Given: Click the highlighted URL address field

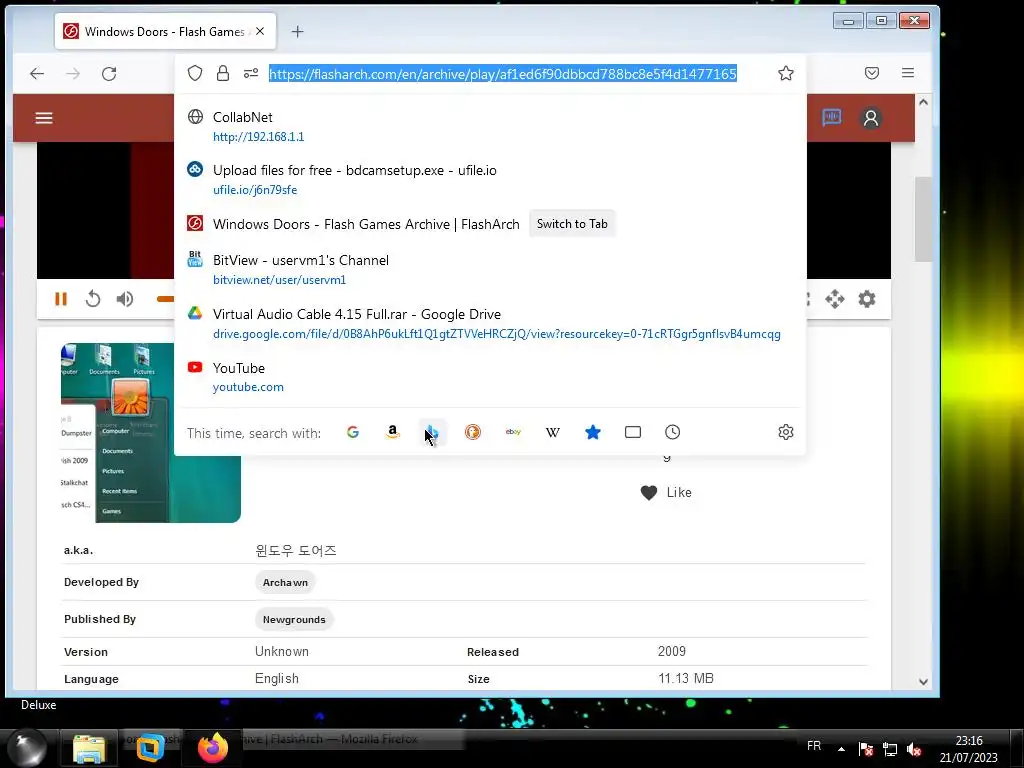Looking at the screenshot, I should (503, 74).
